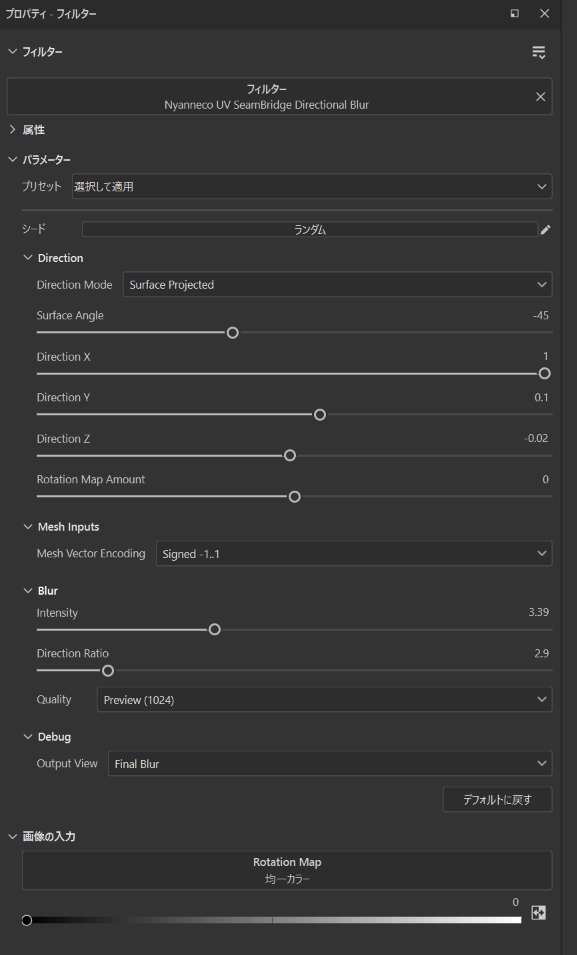Click the Intensity slider handle

coord(214,630)
